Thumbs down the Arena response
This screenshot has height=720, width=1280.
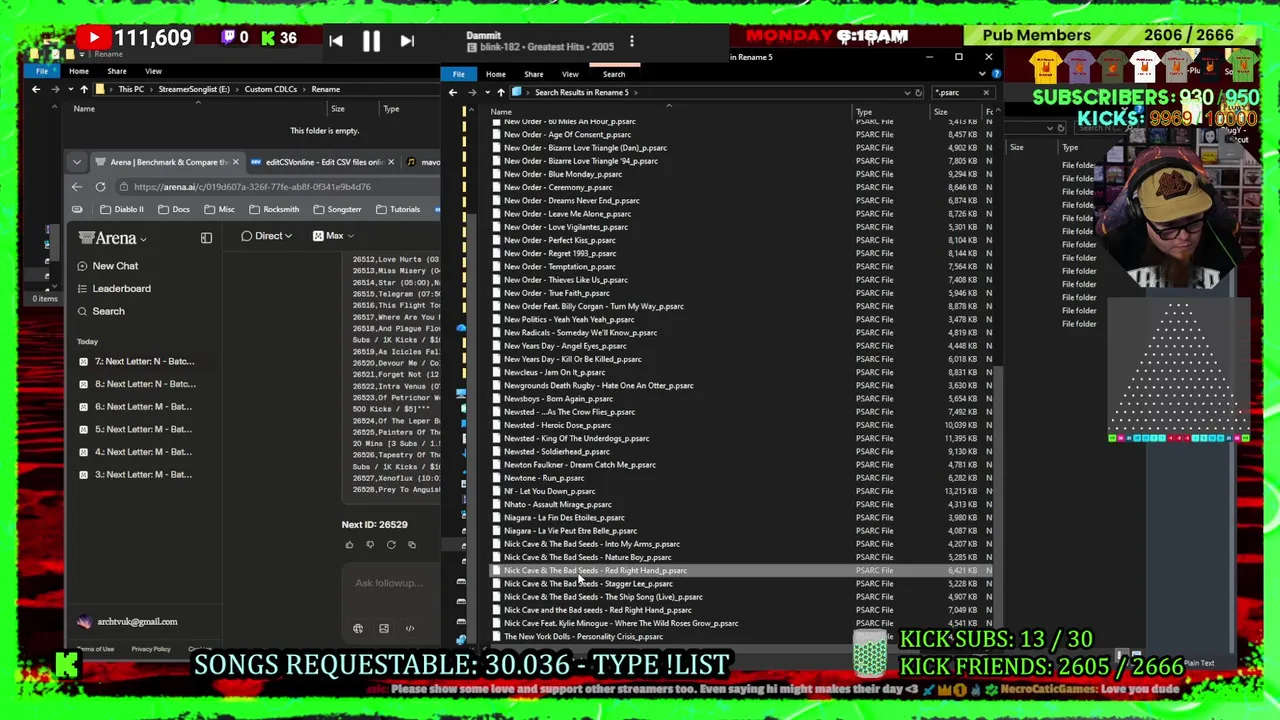(370, 545)
